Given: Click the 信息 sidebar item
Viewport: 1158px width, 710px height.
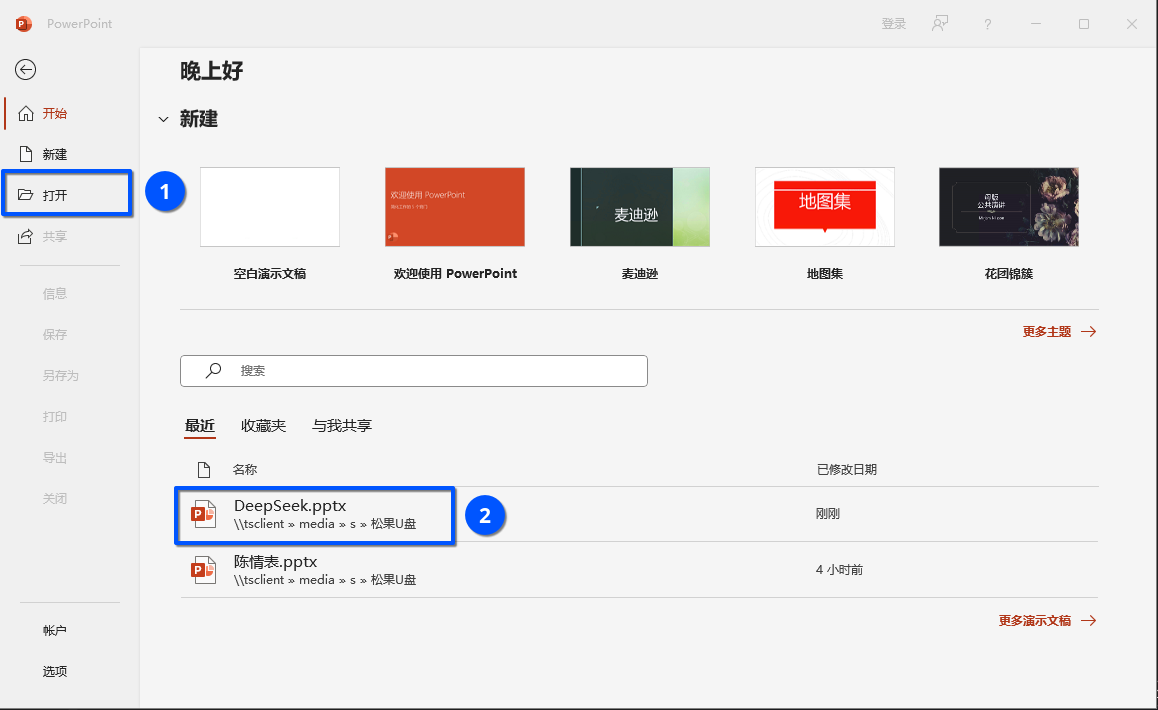Looking at the screenshot, I should point(55,294).
